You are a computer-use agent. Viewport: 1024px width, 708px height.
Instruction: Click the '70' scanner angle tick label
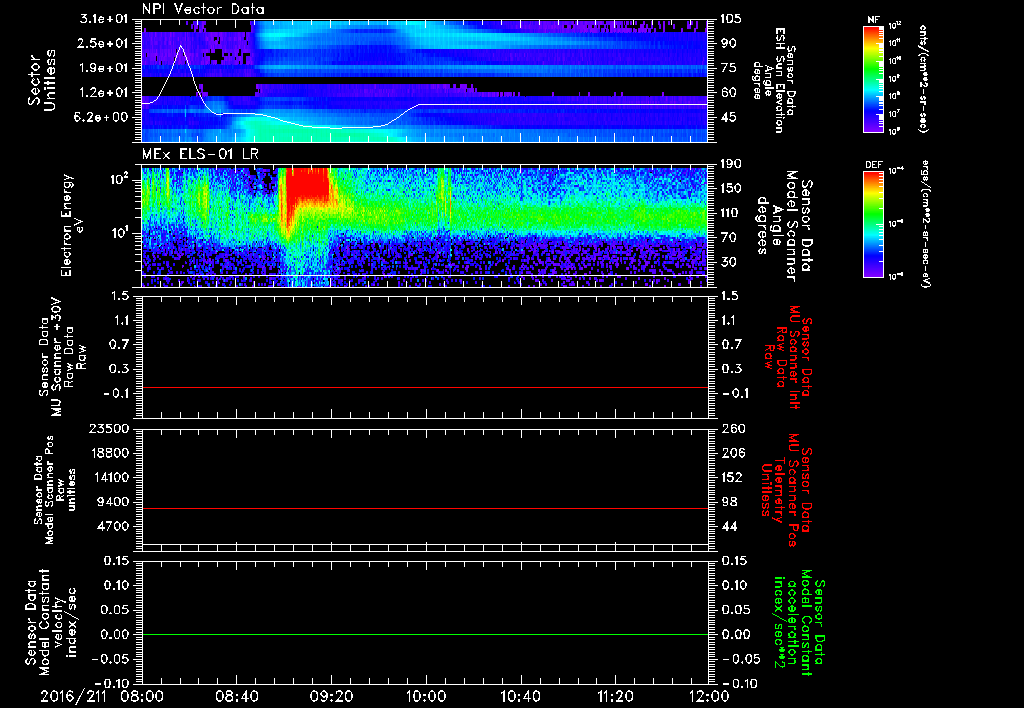(729, 238)
